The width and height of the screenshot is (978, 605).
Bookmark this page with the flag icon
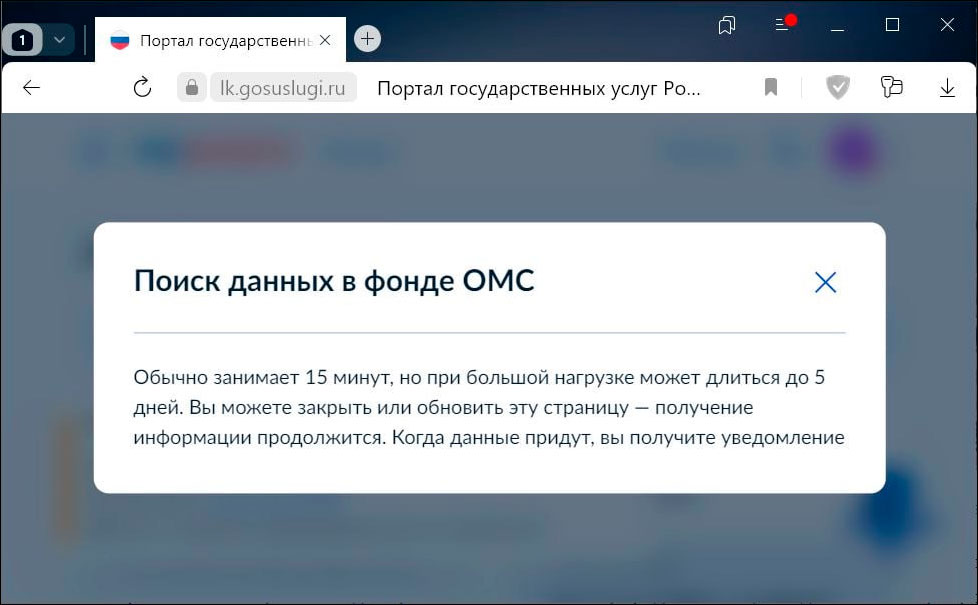[770, 87]
